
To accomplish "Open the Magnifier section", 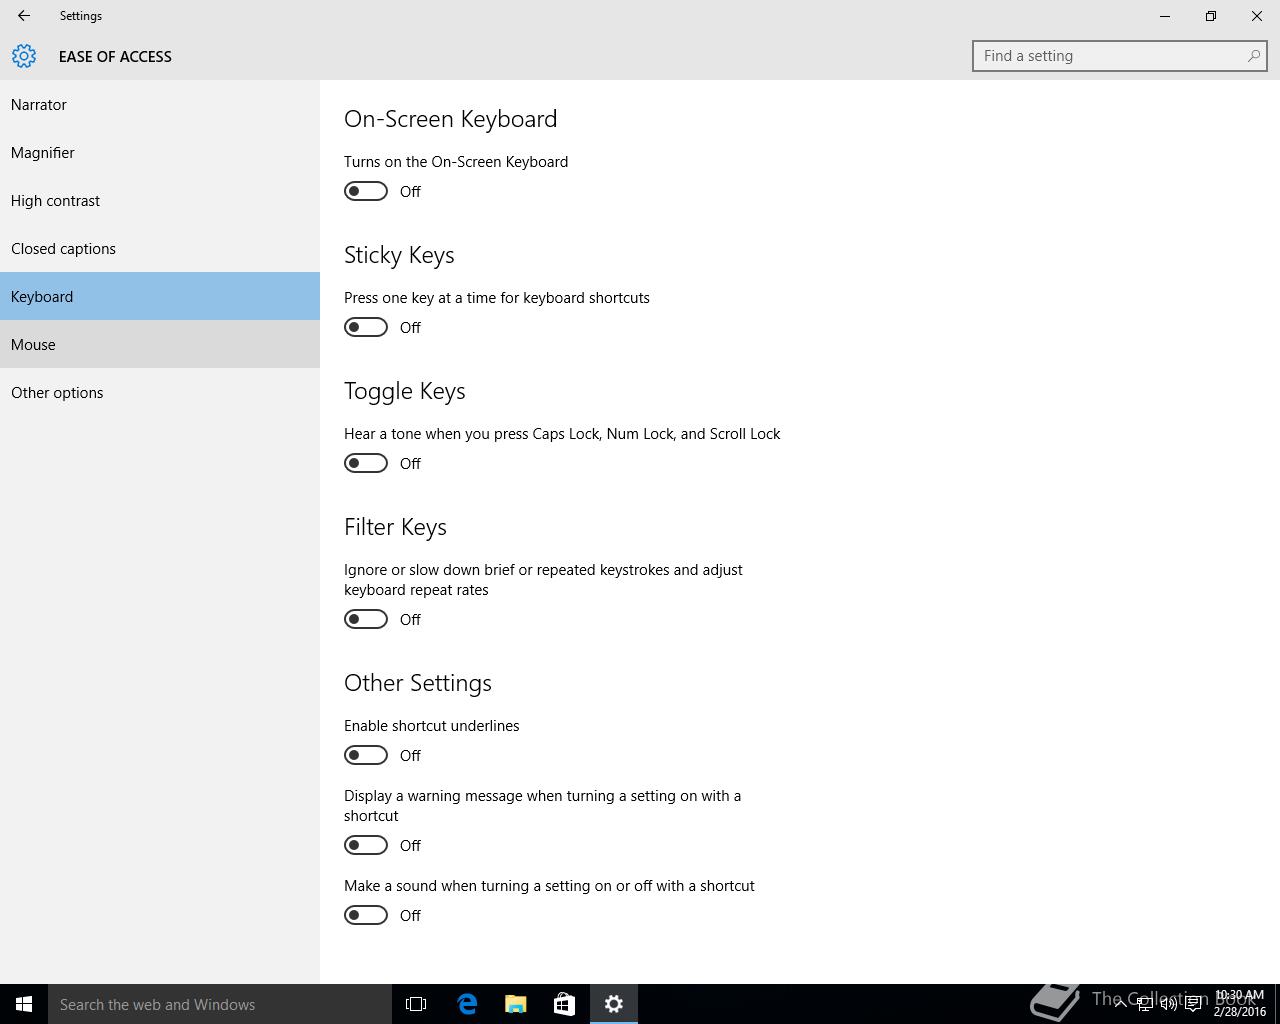I will (160, 152).
